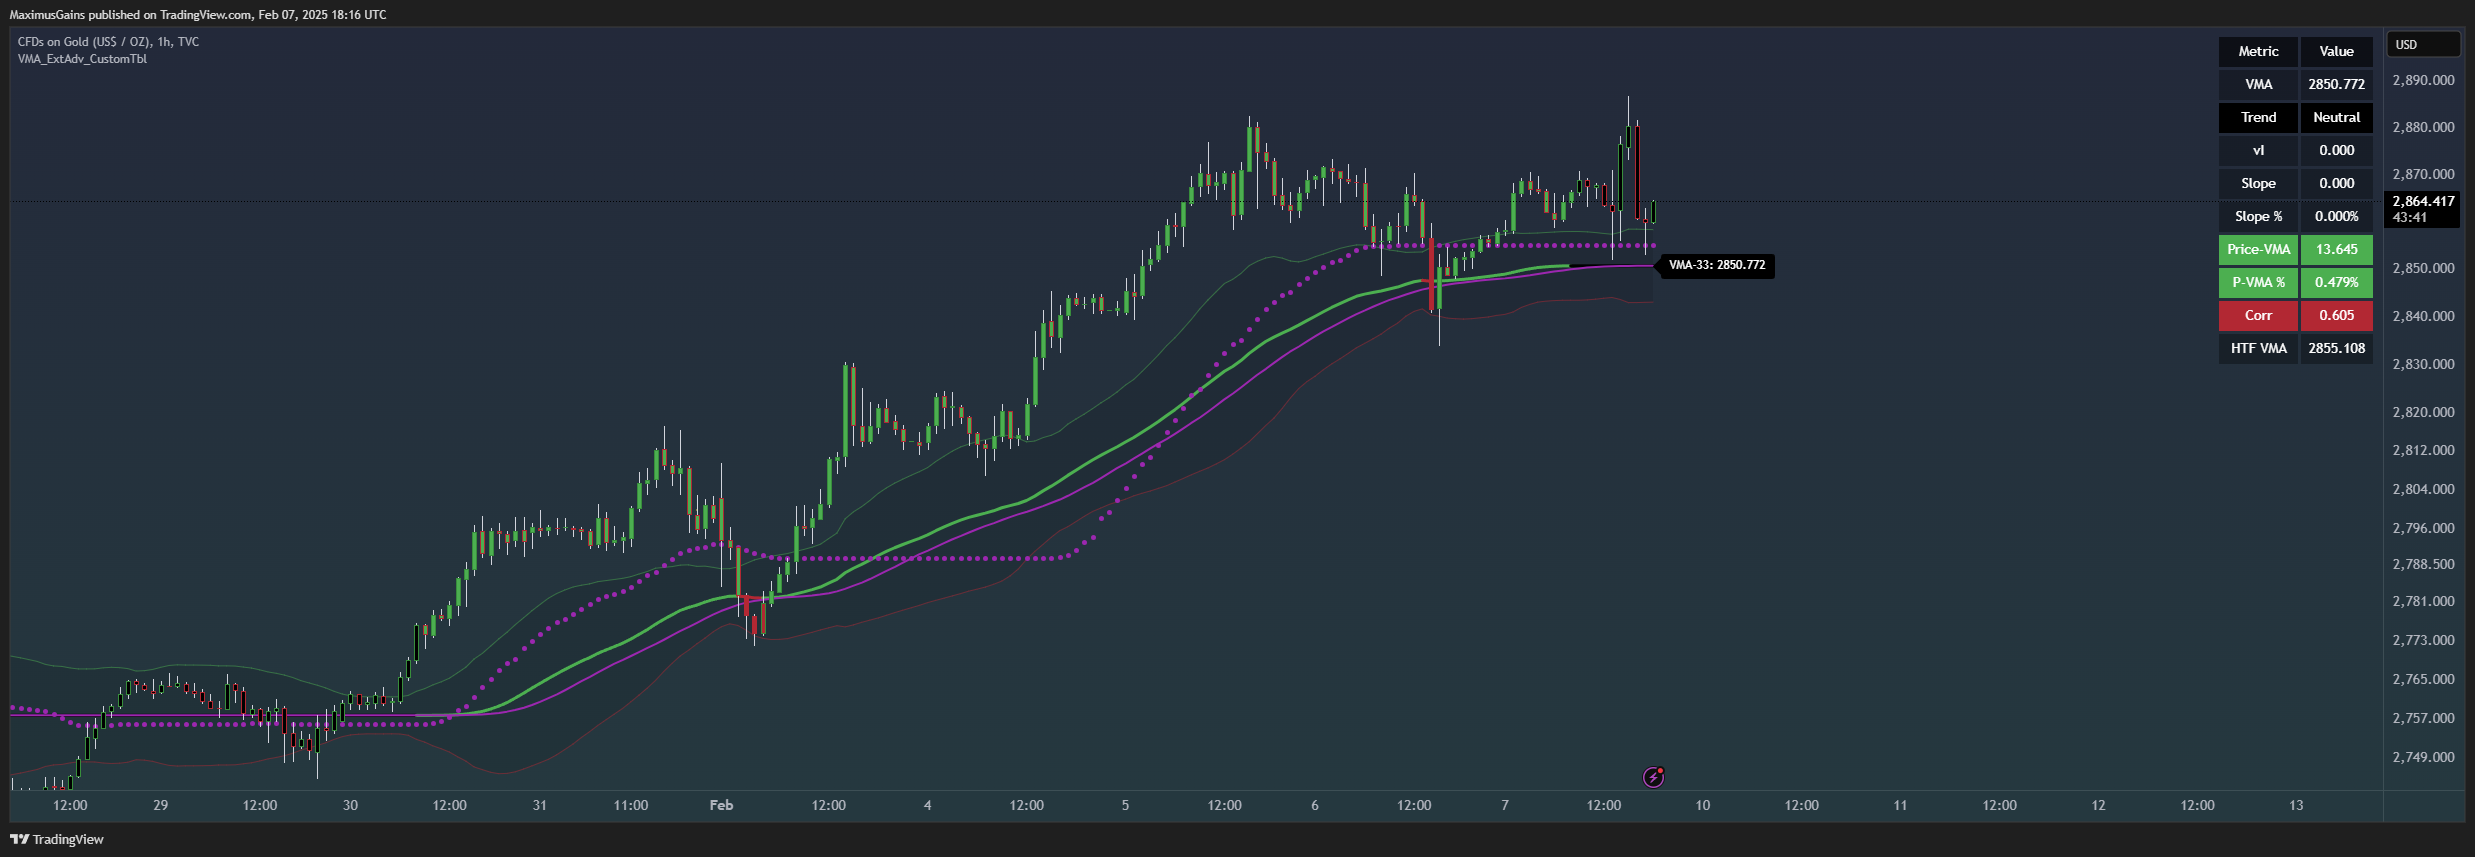Image resolution: width=2475 pixels, height=857 pixels.
Task: Click the Price-VMA value 13.645 cell
Action: tap(2336, 249)
